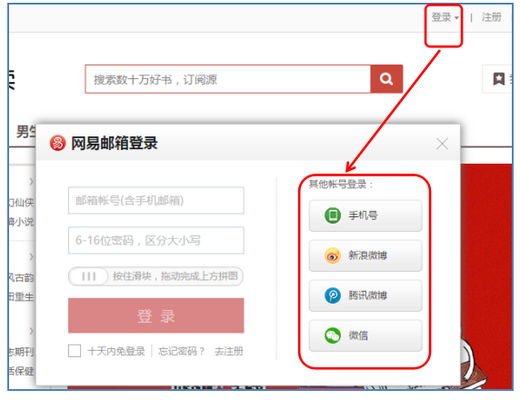
Task: Click the green phone number login icon
Action: (332, 215)
